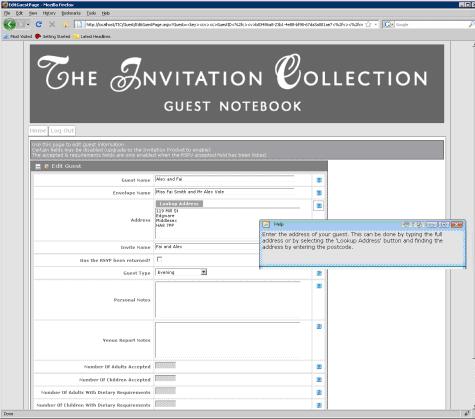The width and height of the screenshot is (475, 419).
Task: Click help icon for Number Of Children Accepted
Action: point(319,380)
